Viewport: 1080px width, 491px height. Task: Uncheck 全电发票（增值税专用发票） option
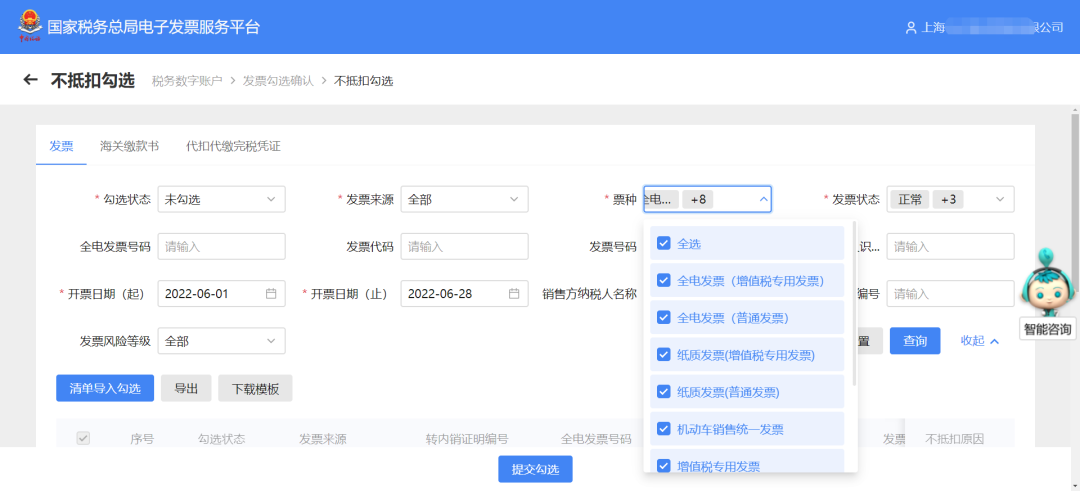(663, 281)
